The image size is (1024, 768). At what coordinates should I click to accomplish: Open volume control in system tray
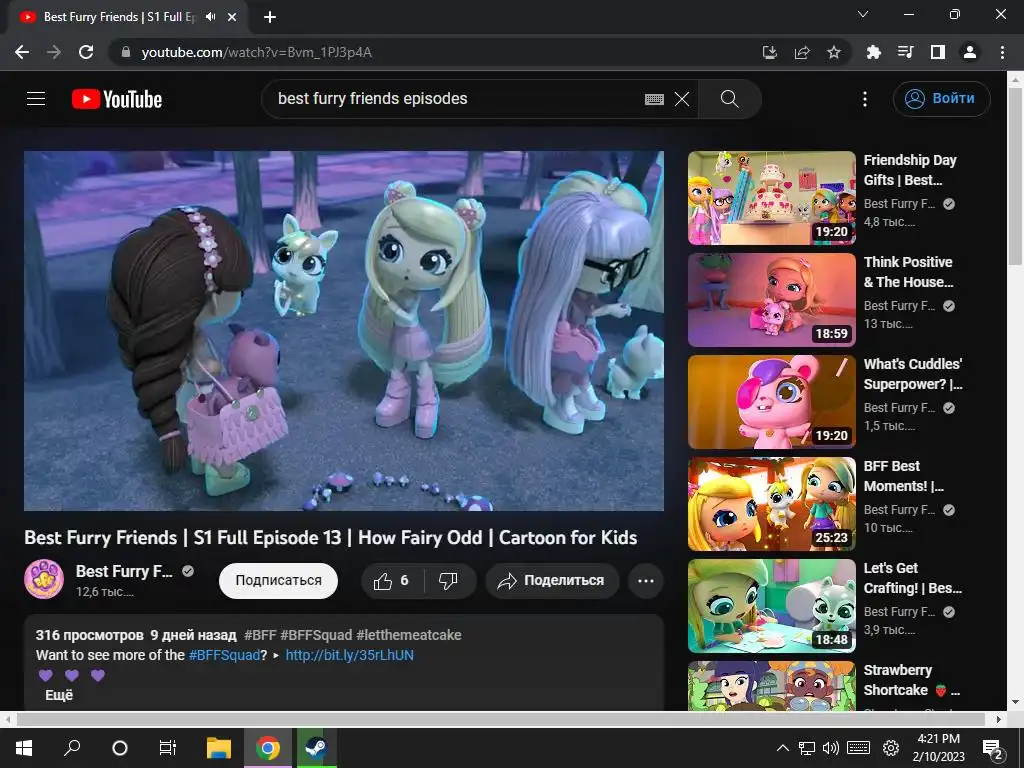point(831,748)
